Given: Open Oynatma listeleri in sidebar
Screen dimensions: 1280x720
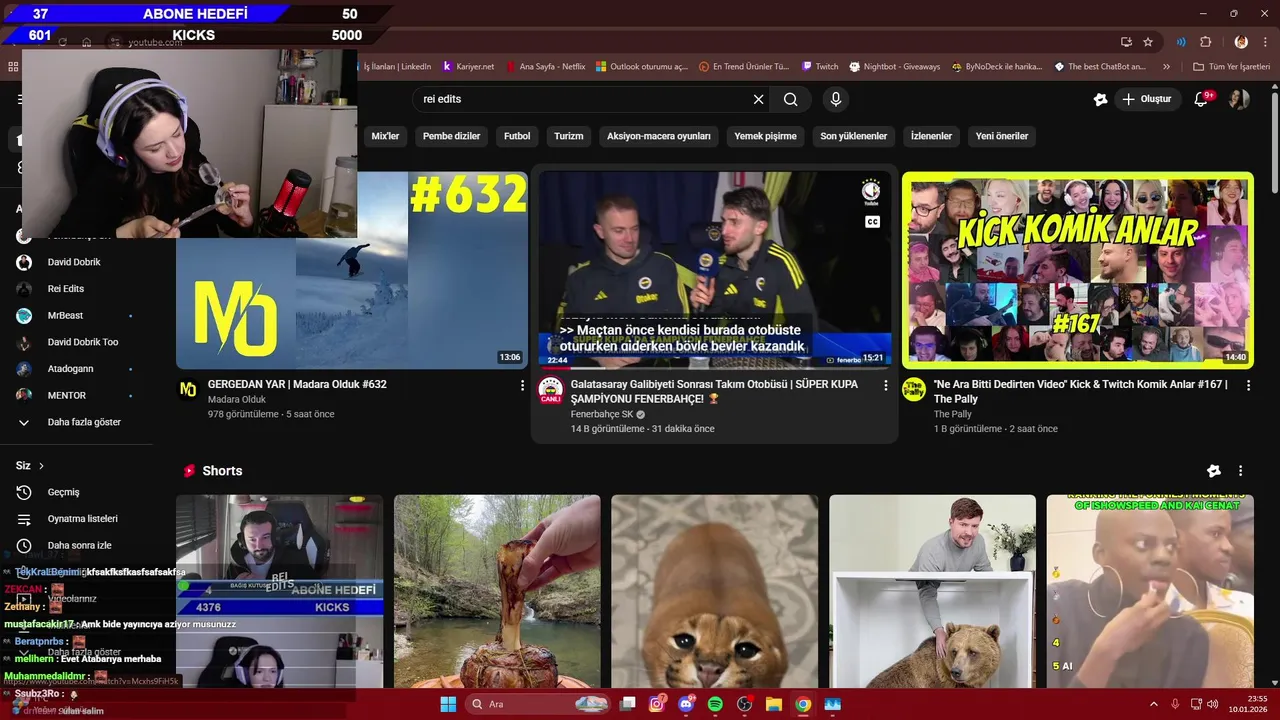Looking at the screenshot, I should pyautogui.click(x=84, y=519).
